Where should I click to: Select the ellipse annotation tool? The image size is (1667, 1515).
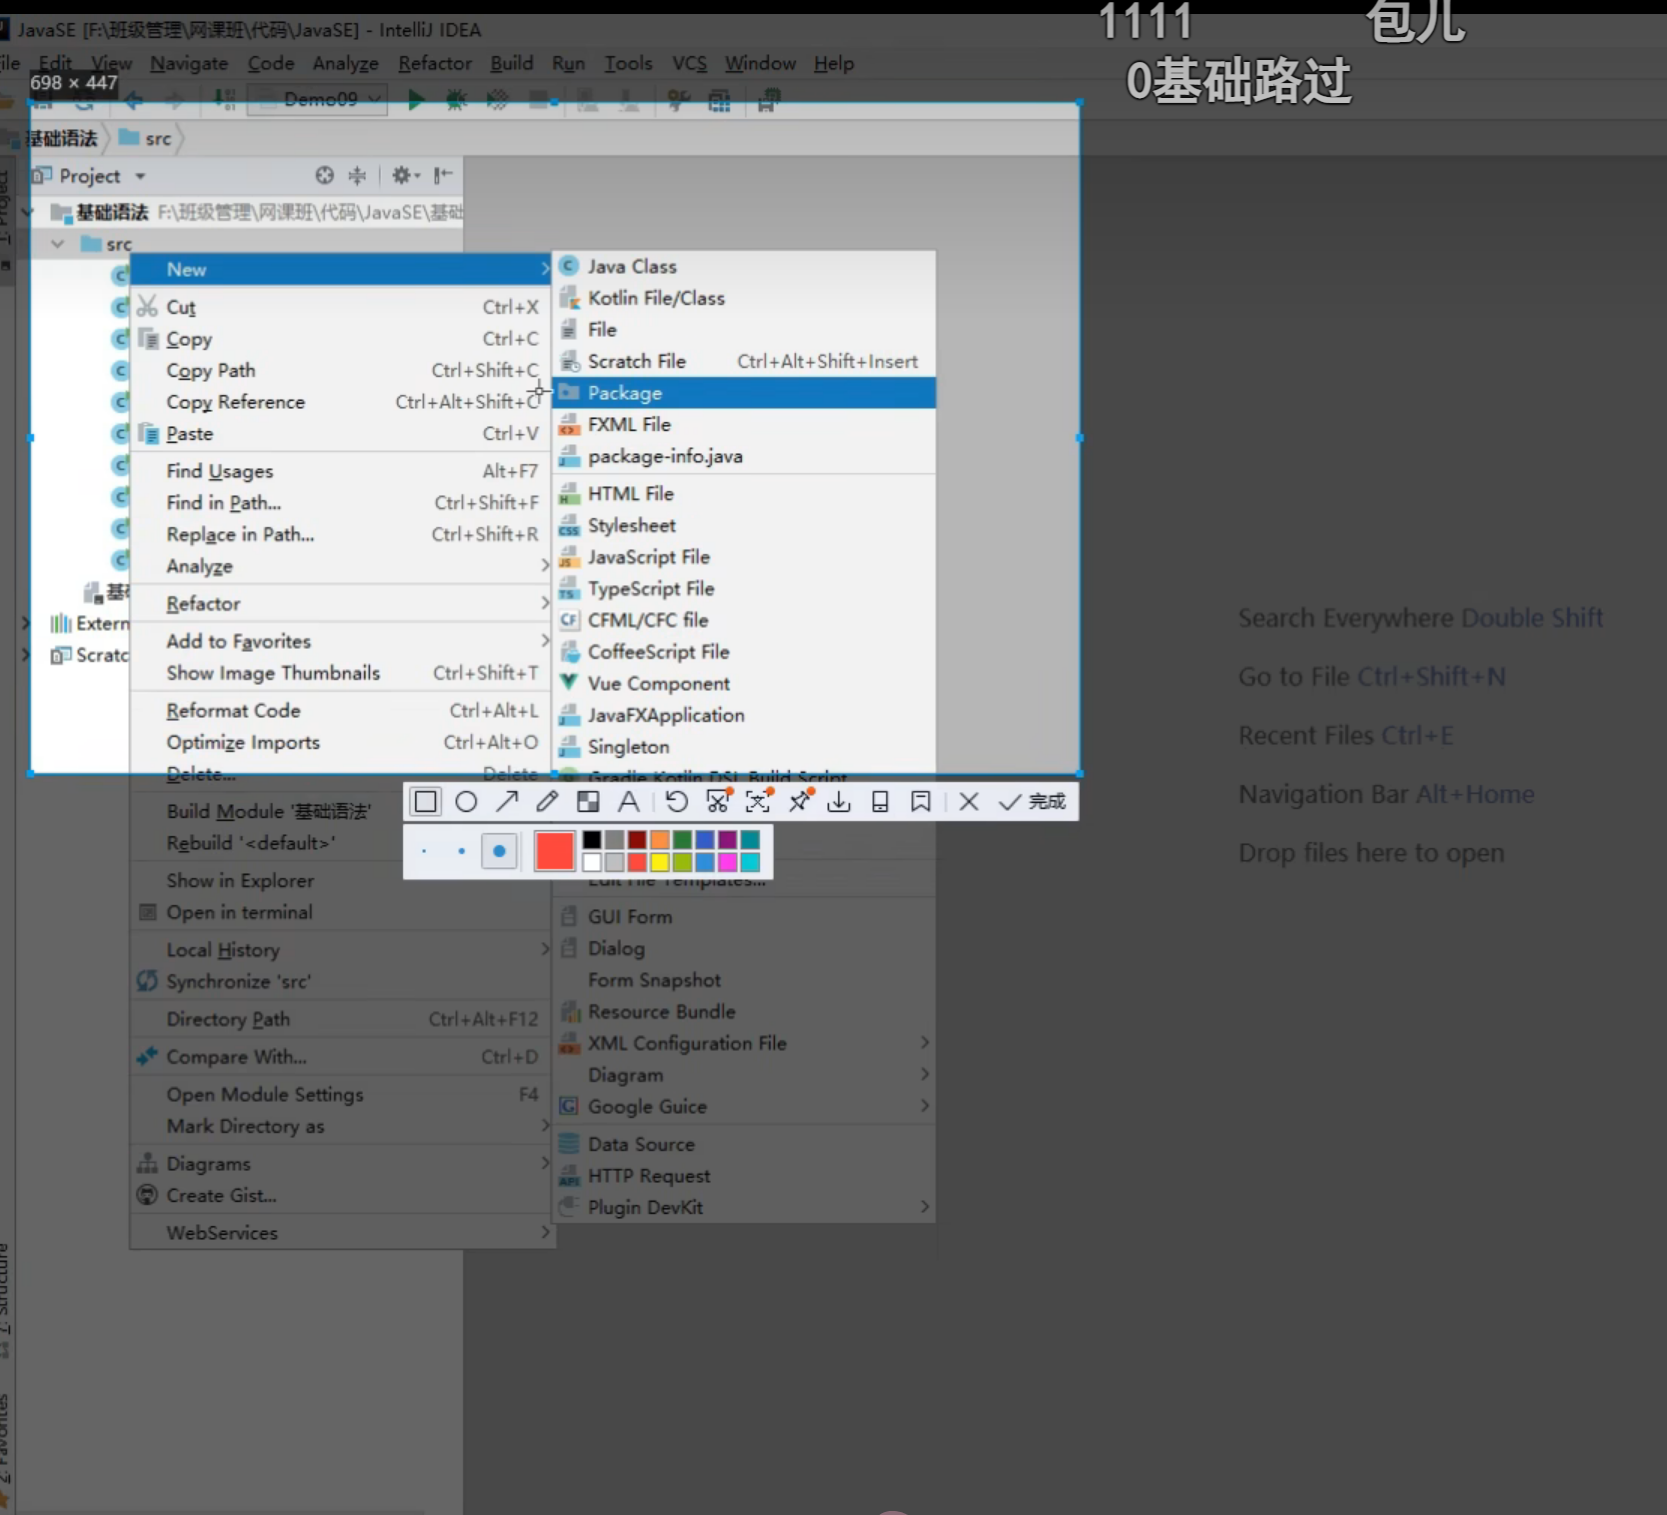tap(466, 801)
